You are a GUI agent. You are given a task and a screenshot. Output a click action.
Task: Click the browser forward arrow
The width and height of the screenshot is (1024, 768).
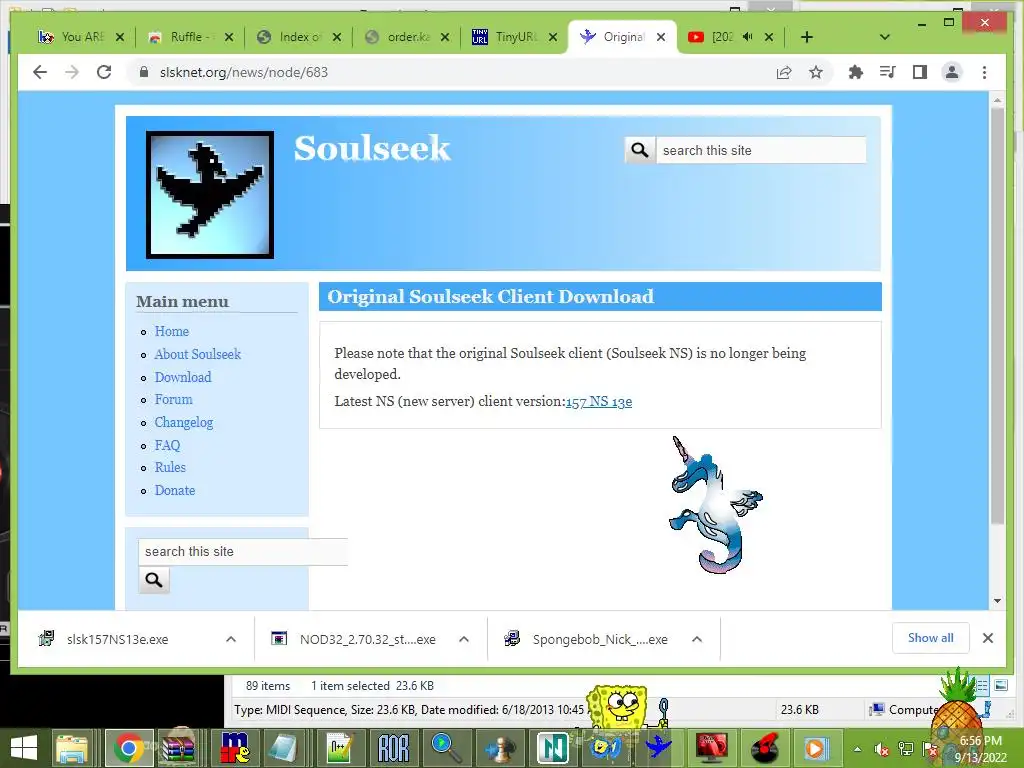[x=72, y=72]
